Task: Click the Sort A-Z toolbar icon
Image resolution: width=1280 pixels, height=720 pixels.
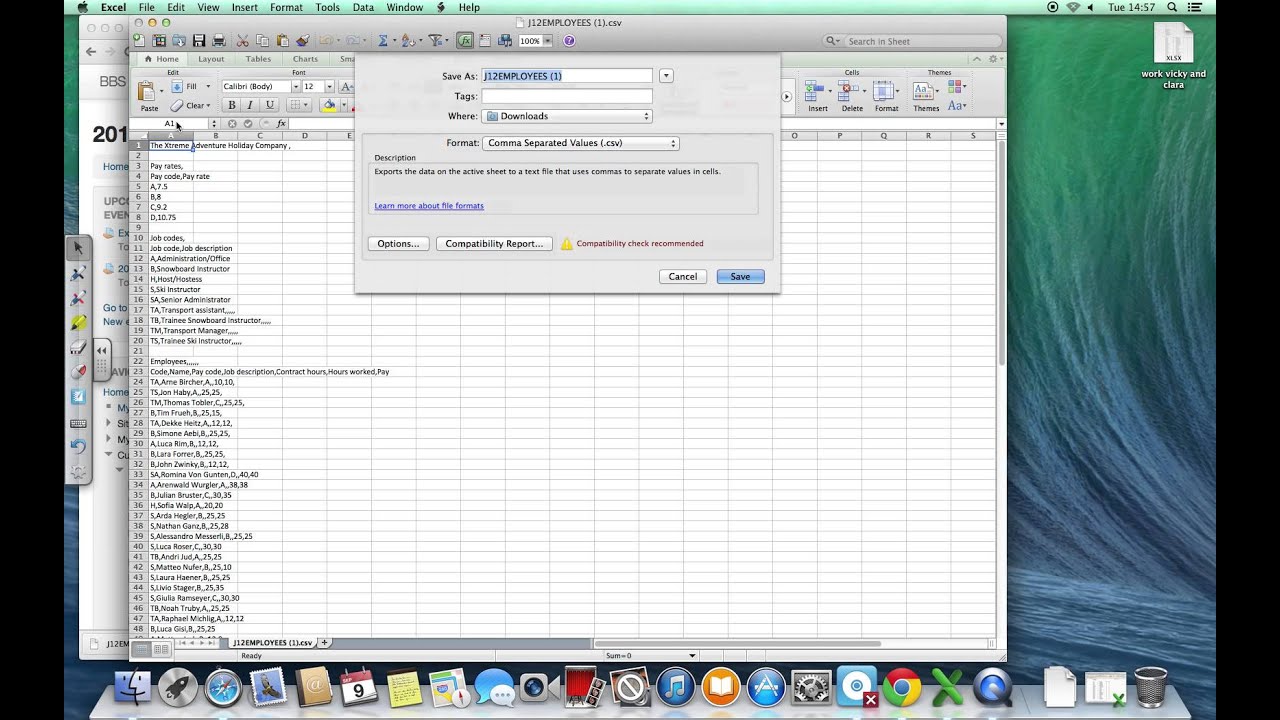Action: [408, 41]
